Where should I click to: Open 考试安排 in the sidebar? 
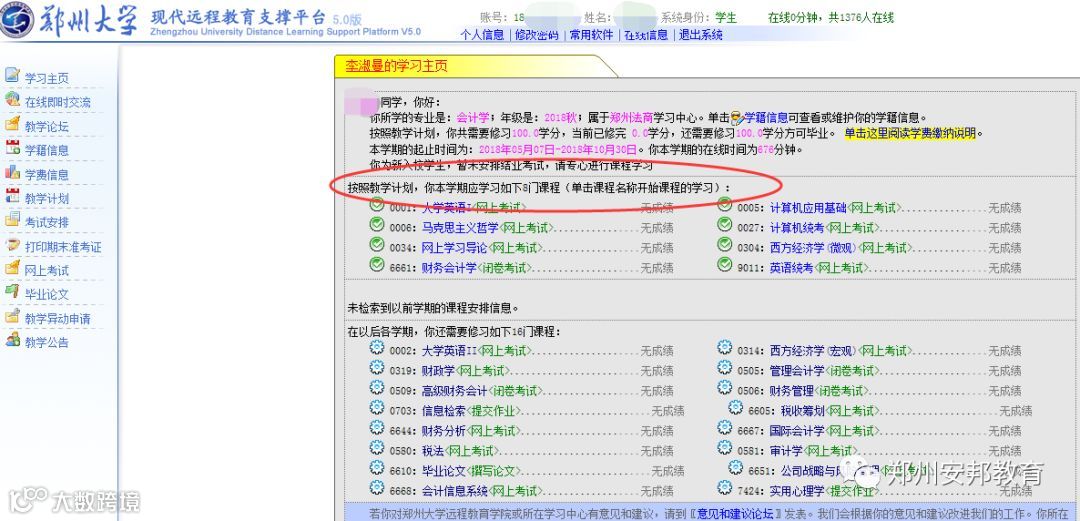click(x=47, y=223)
